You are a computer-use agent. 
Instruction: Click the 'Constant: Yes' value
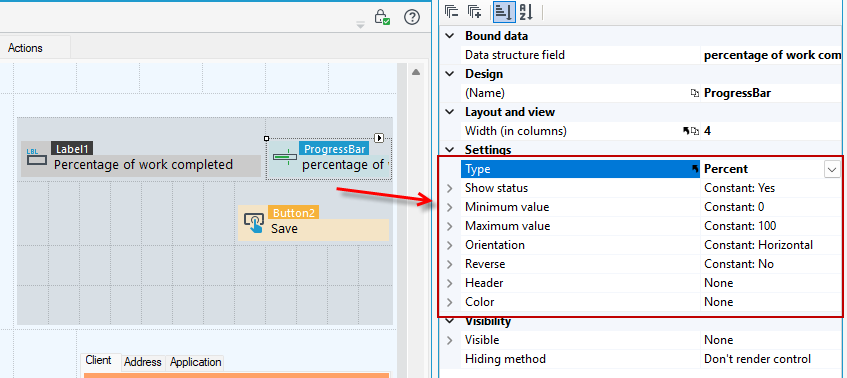(x=740, y=188)
